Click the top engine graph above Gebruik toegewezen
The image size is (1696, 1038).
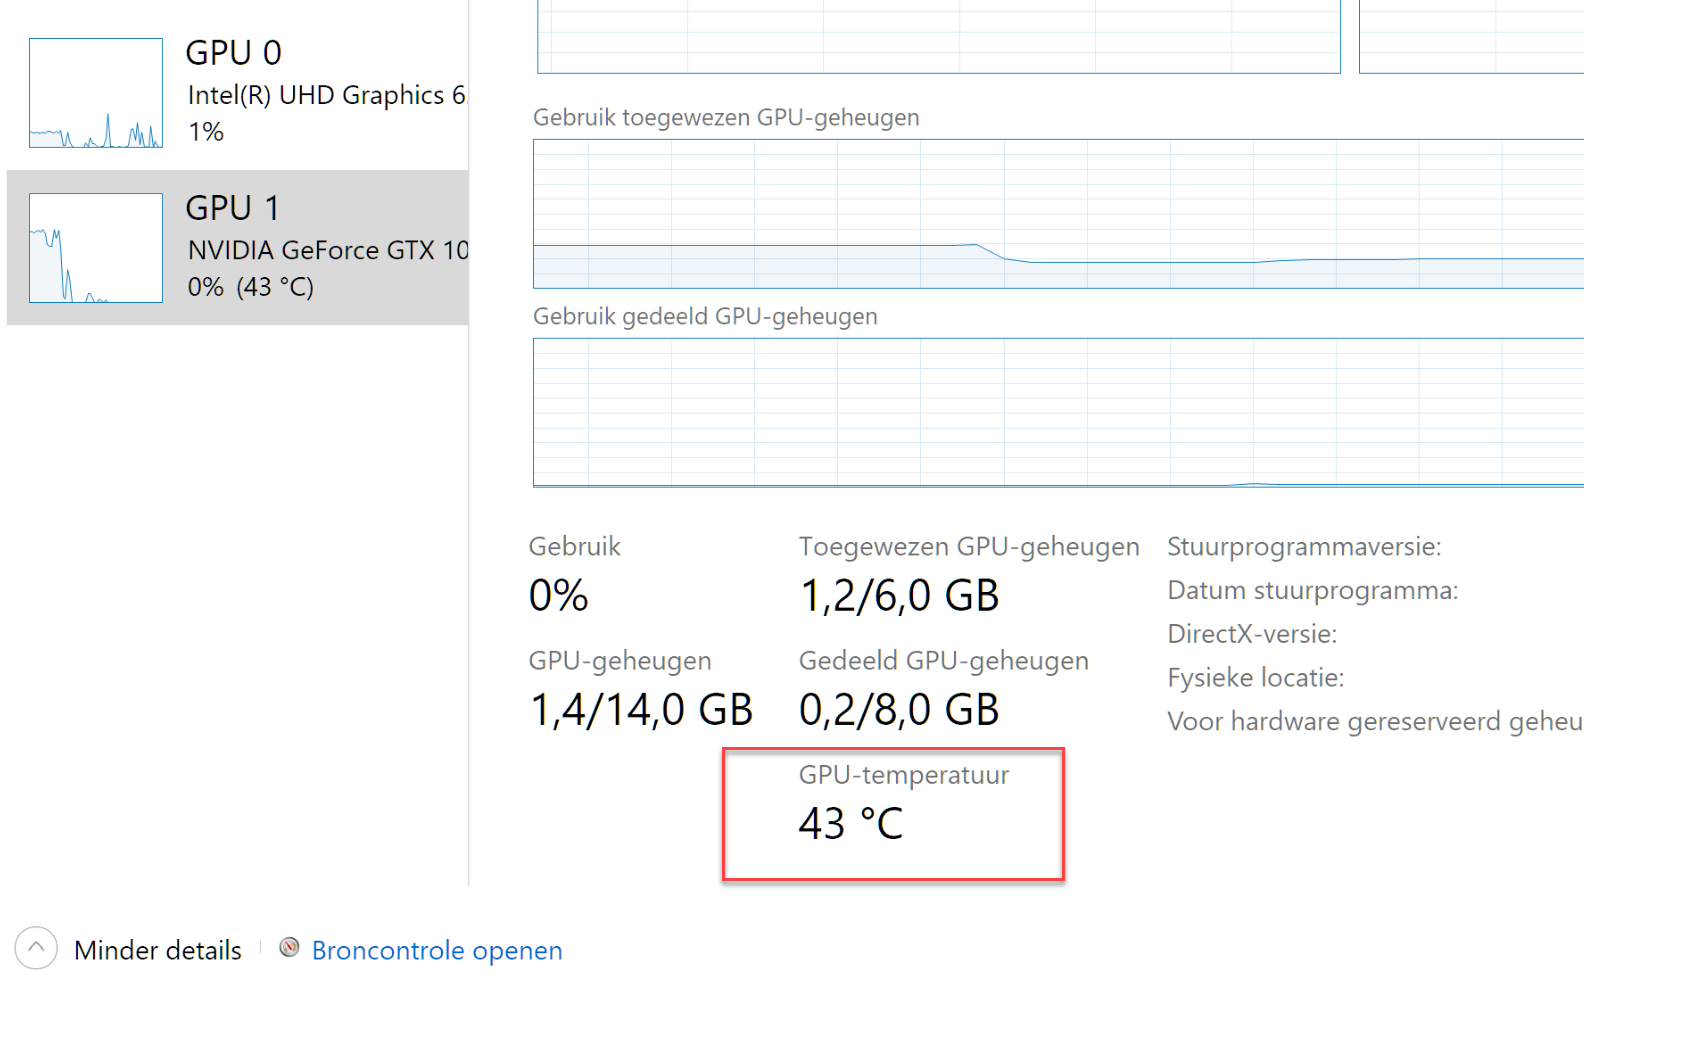tap(938, 37)
